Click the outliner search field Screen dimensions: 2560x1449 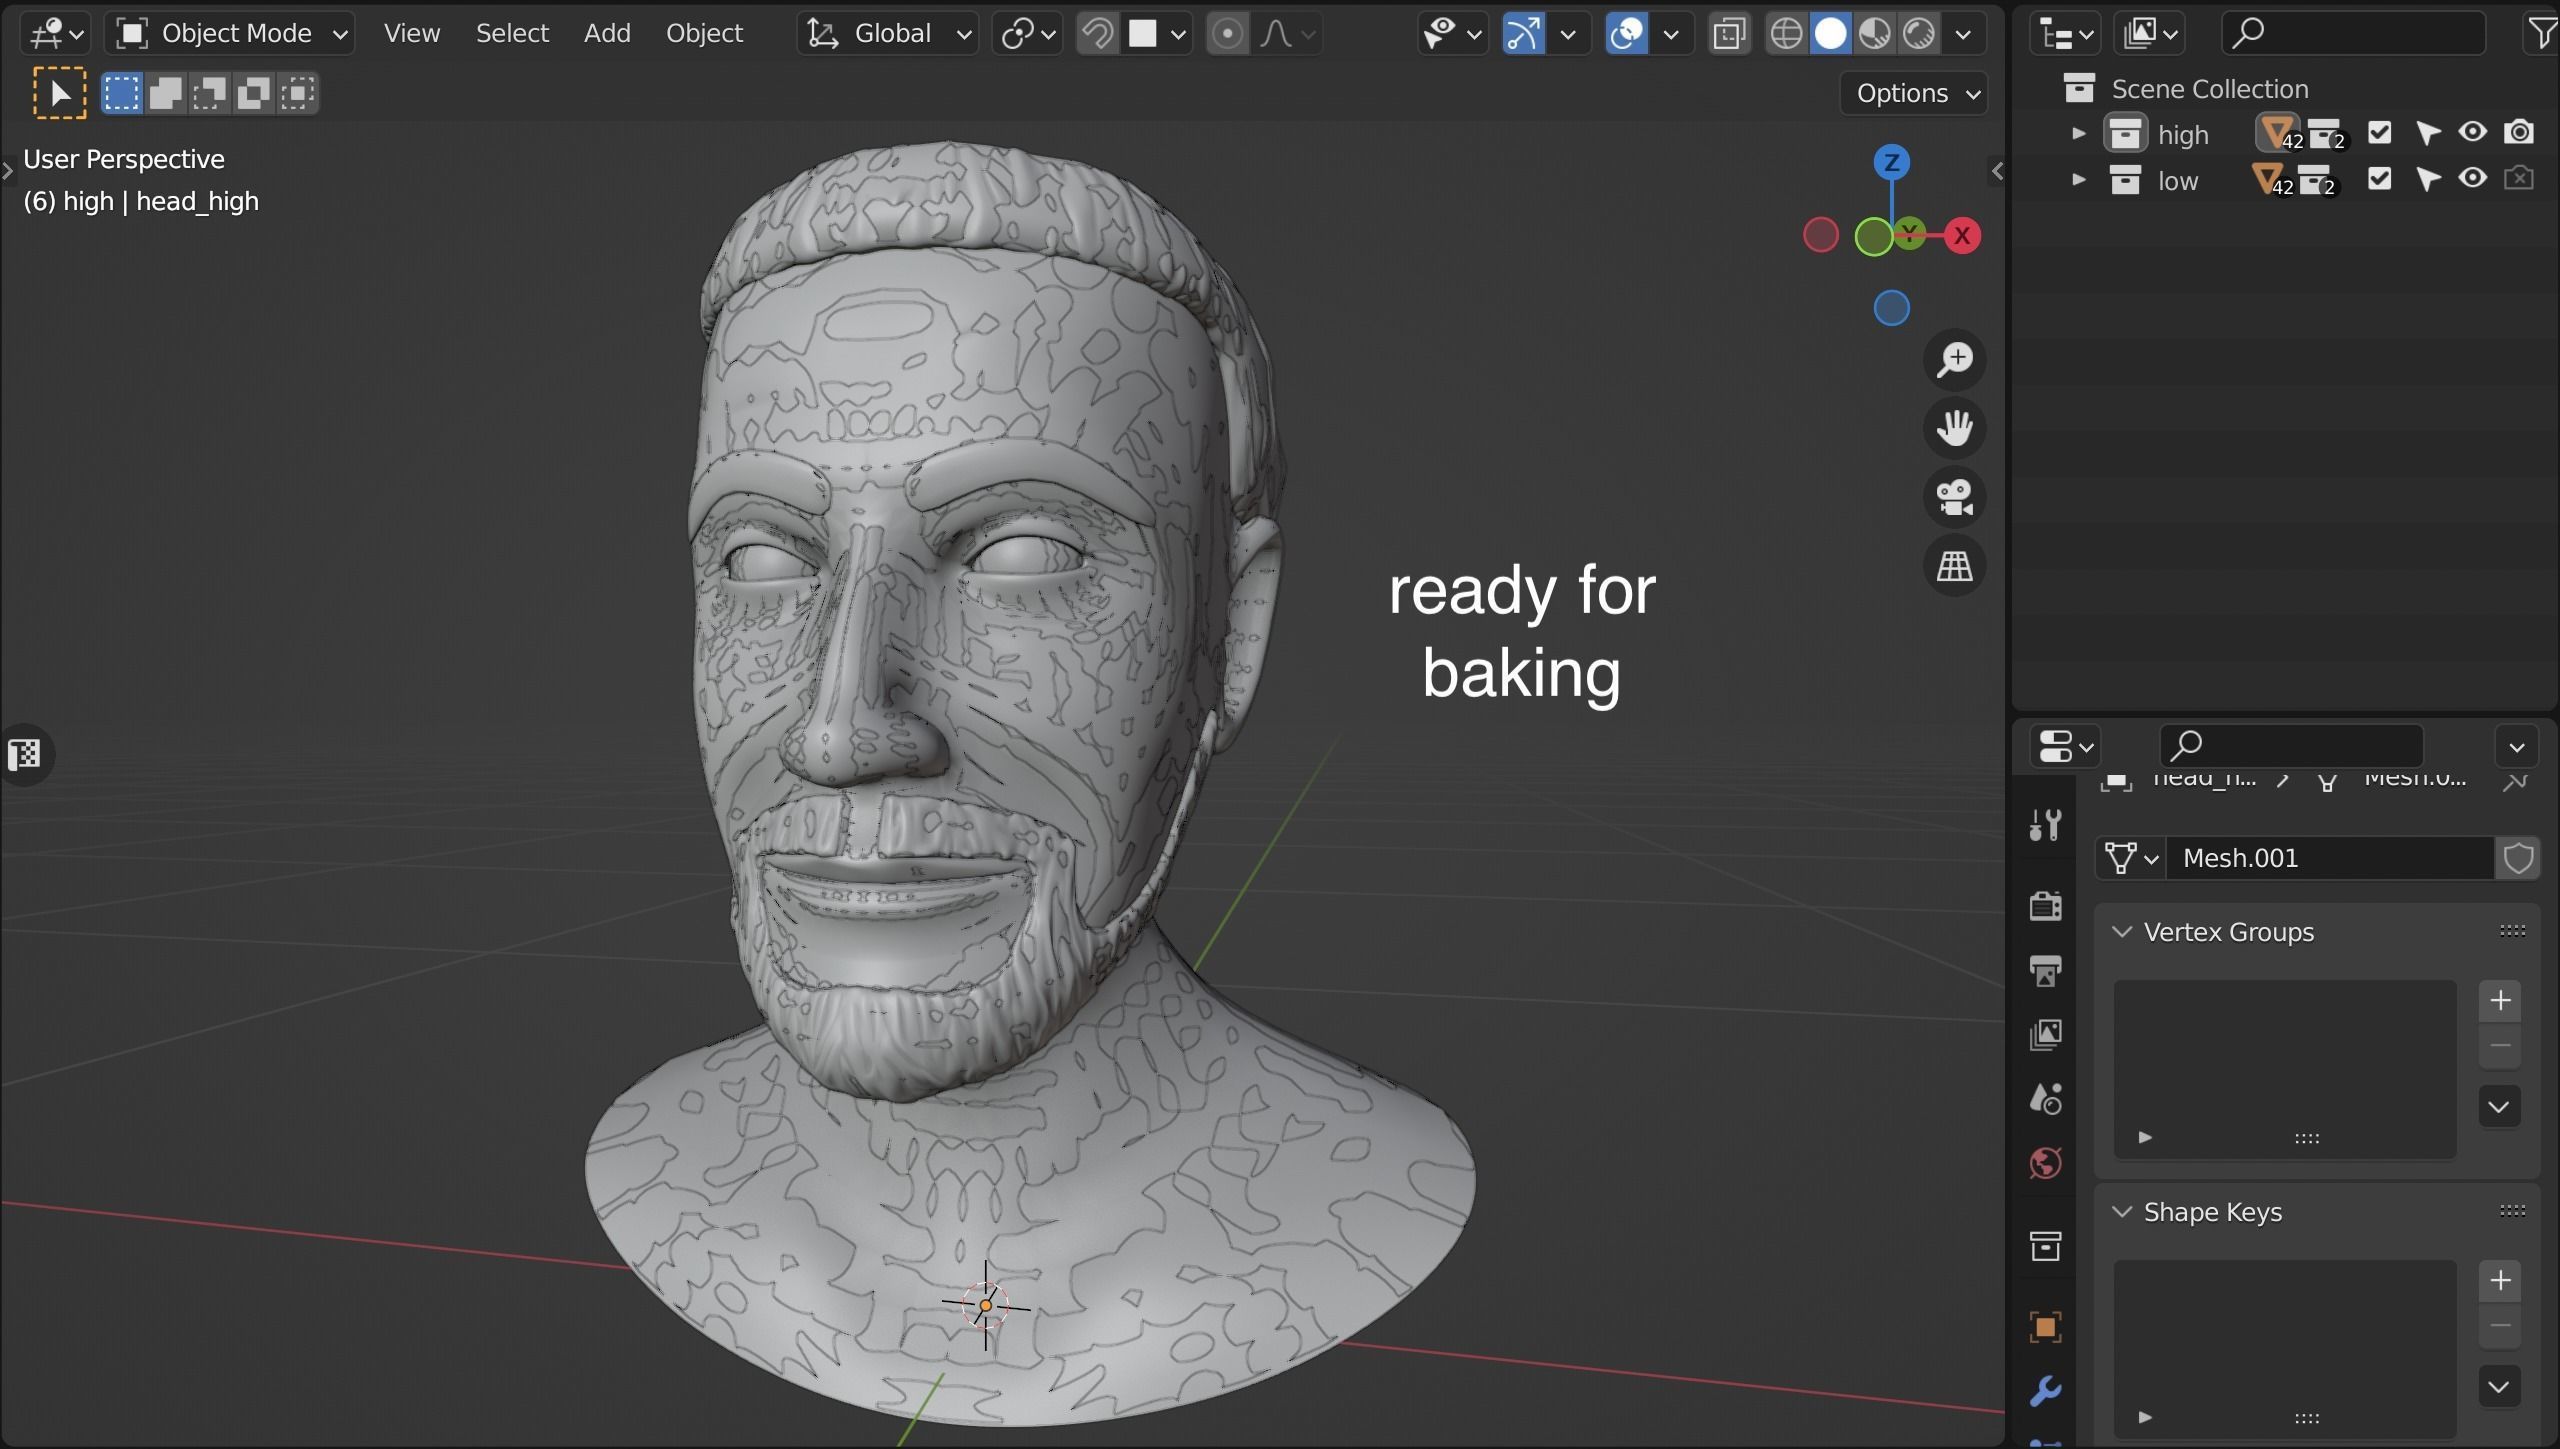(x=2354, y=34)
